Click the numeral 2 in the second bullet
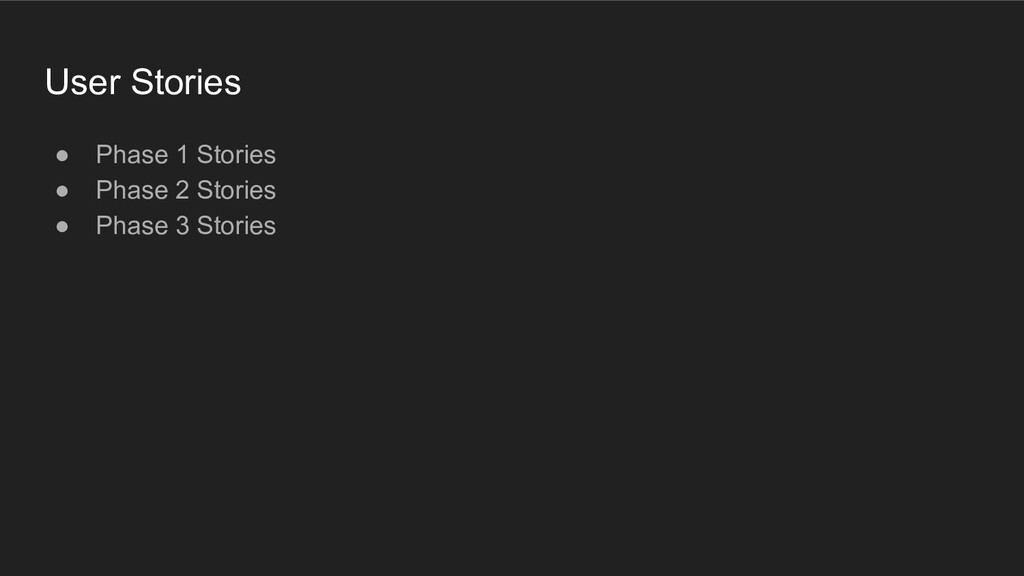The width and height of the screenshot is (1024, 576). click(x=183, y=190)
